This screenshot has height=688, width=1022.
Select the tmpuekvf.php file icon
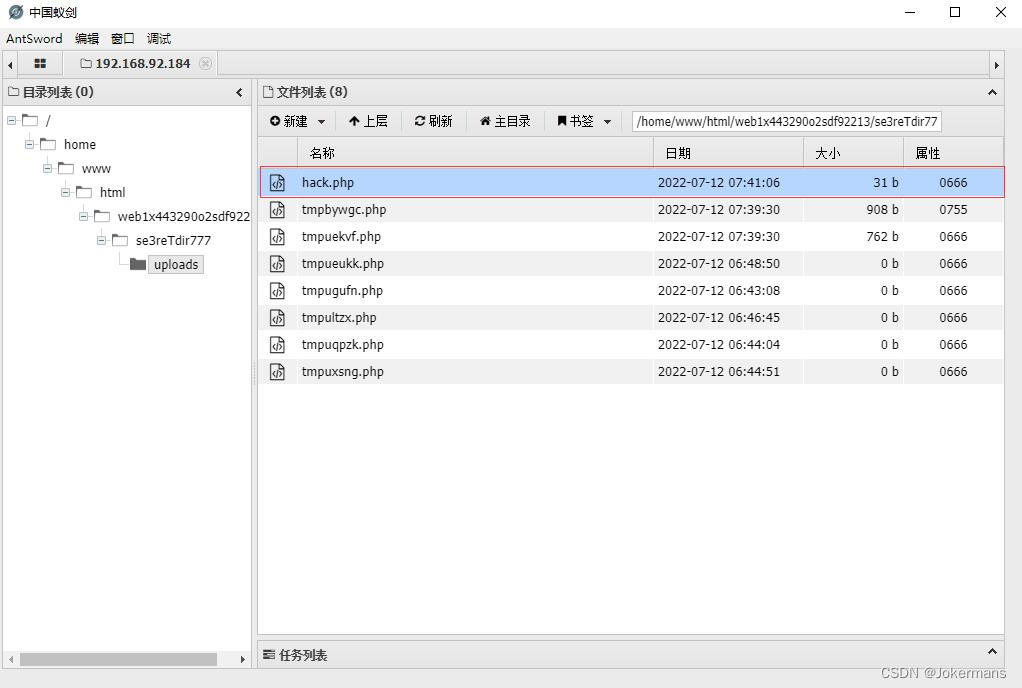click(278, 236)
